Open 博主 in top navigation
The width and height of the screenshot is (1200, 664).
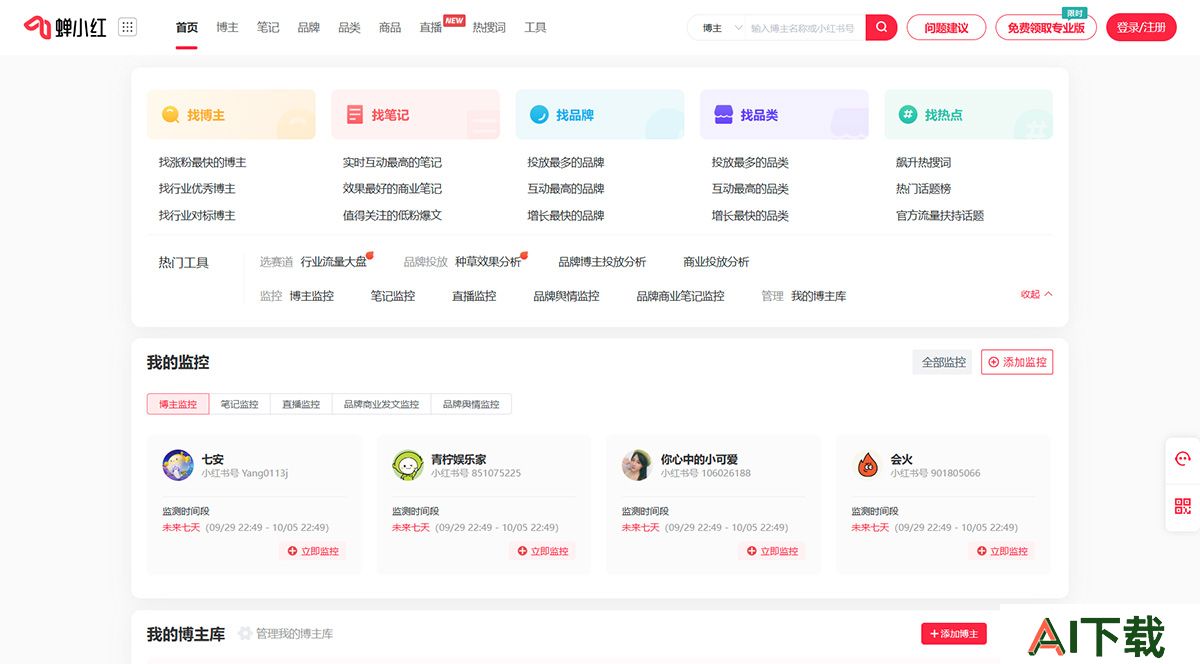click(227, 27)
